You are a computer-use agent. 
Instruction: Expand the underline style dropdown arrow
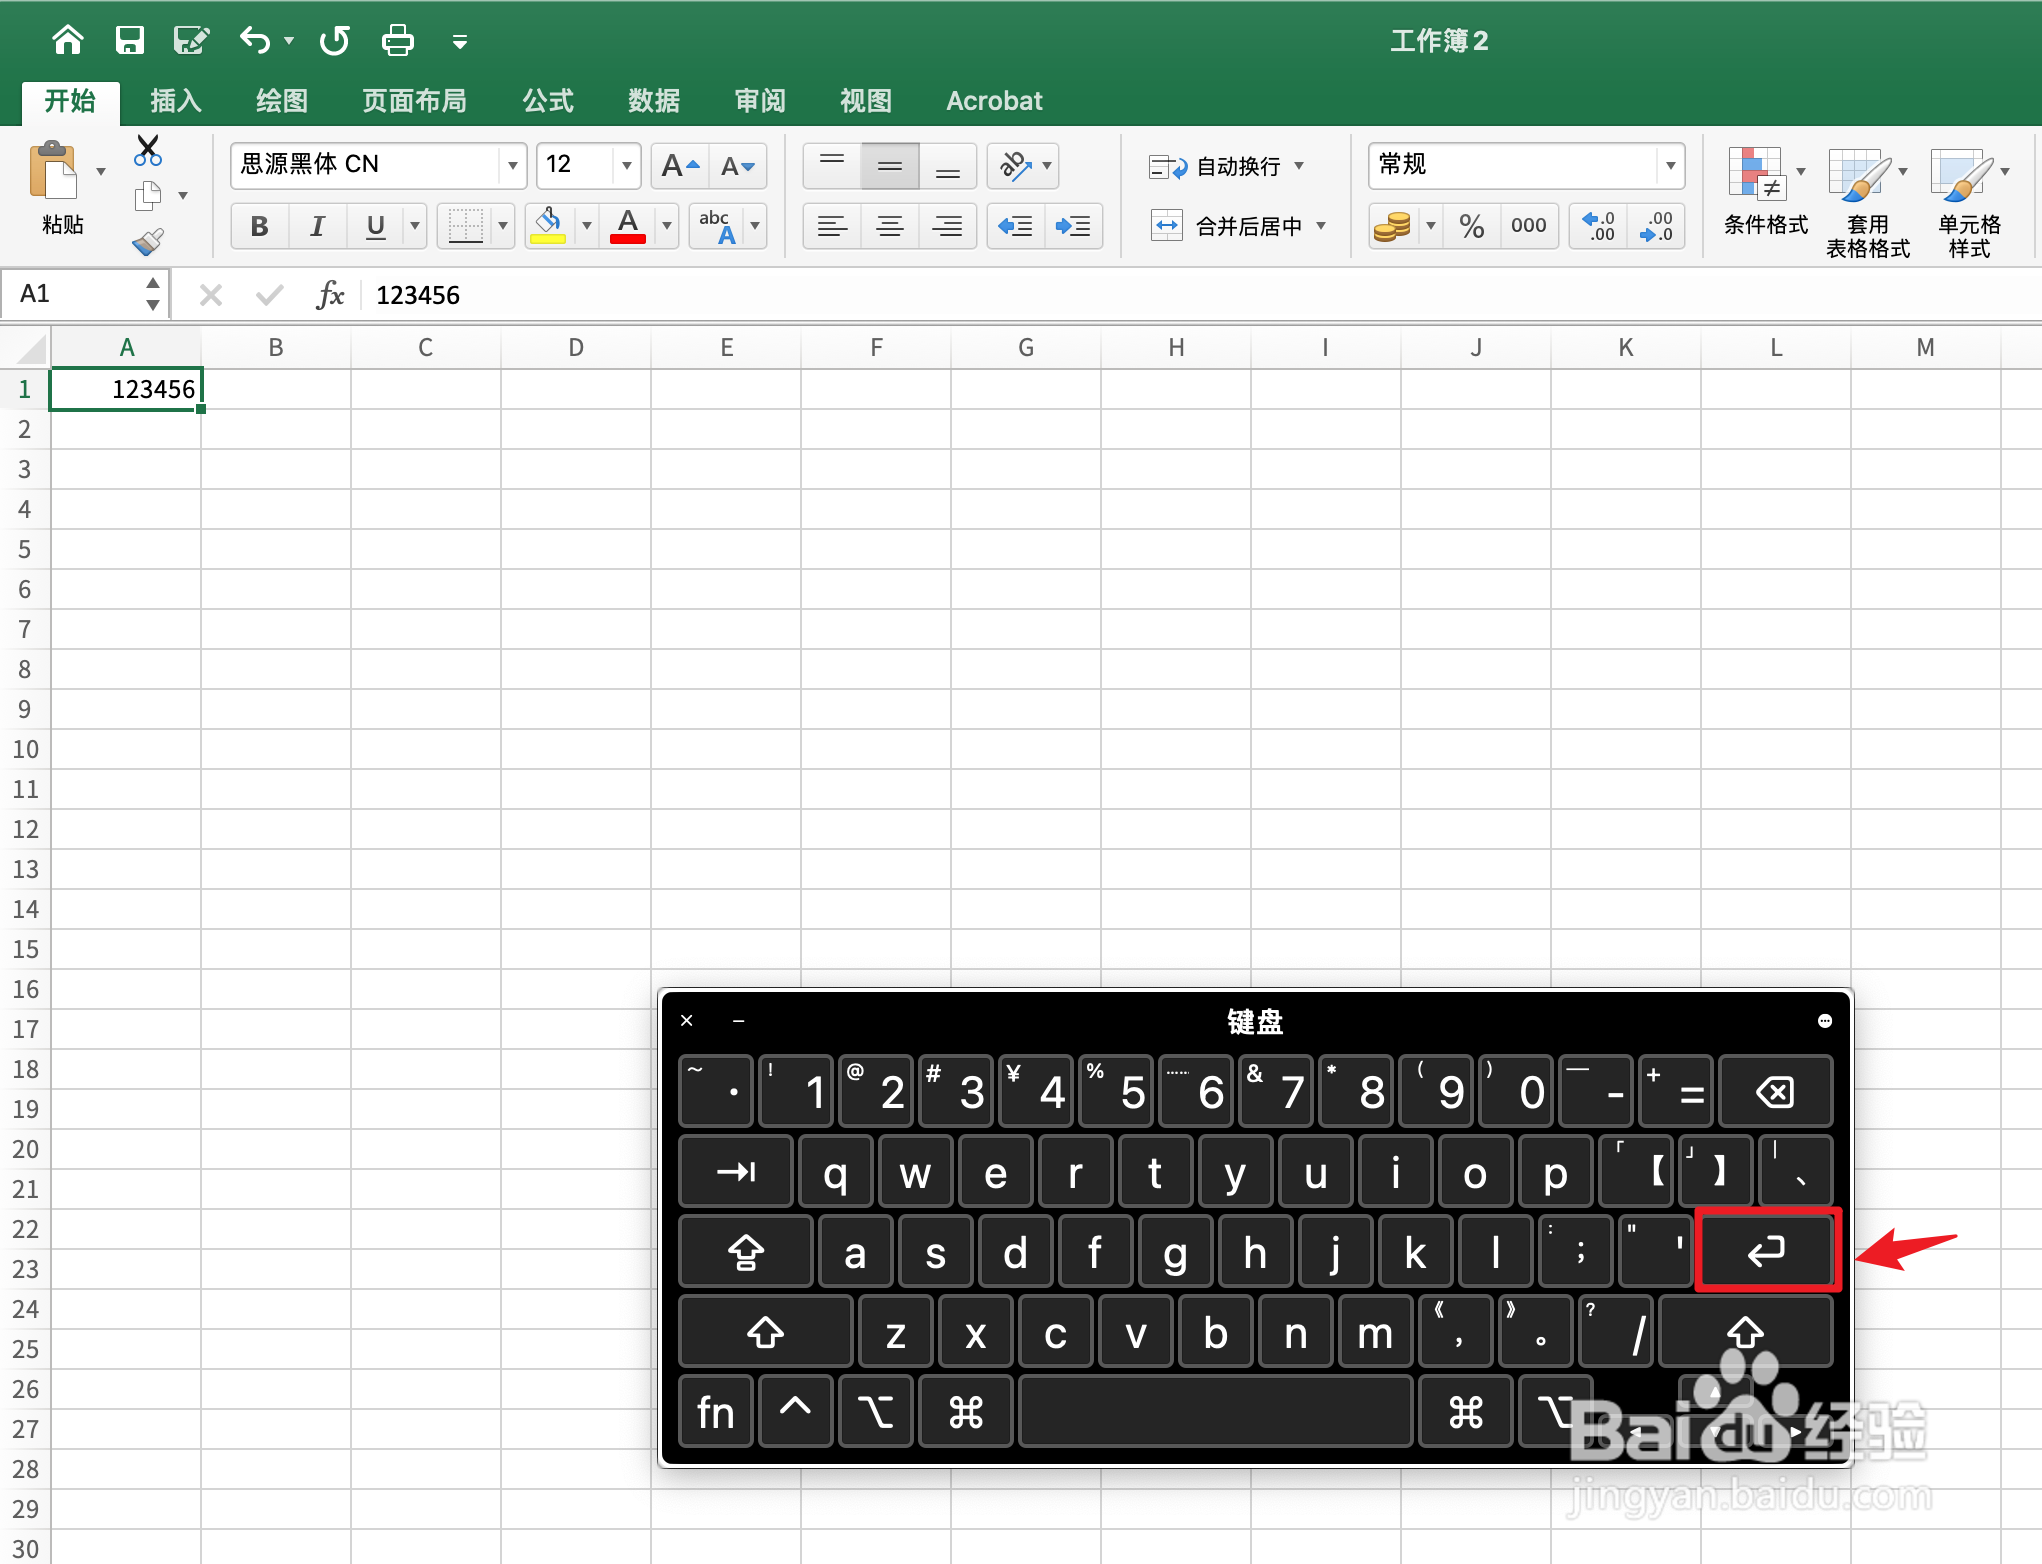tap(415, 226)
